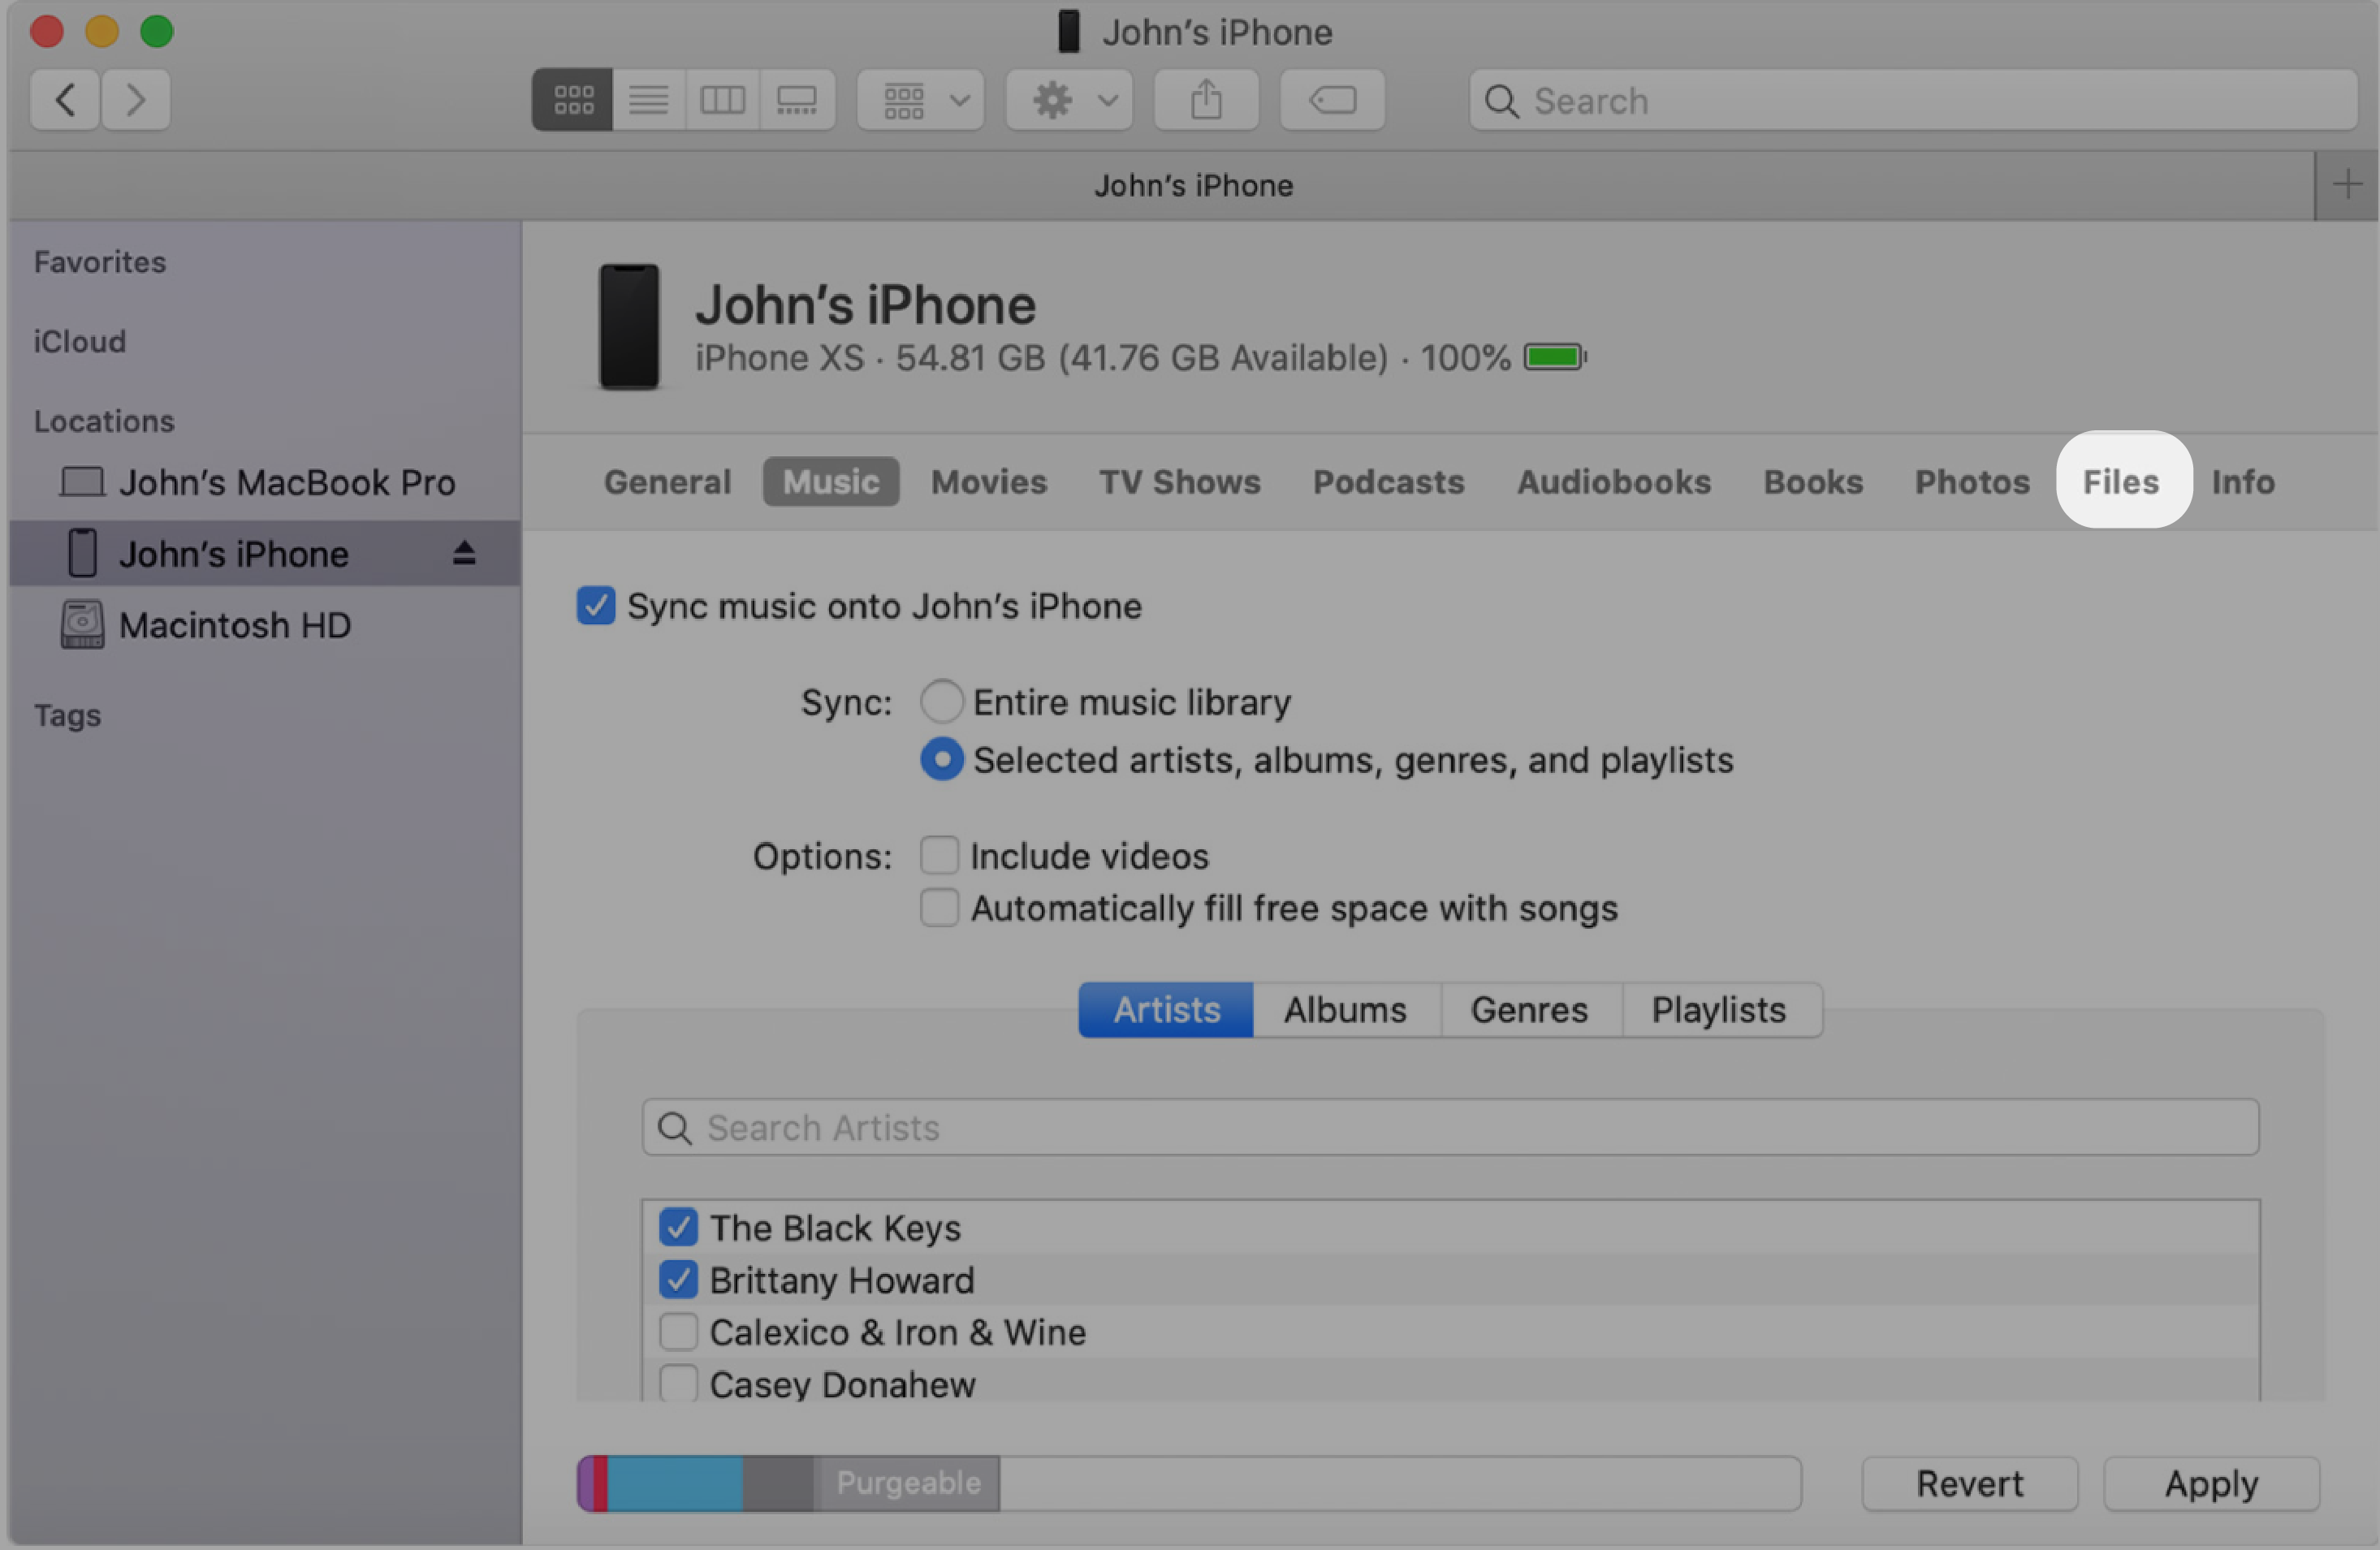Switch to the General tab
This screenshot has width=2380, height=1550.
click(x=666, y=480)
